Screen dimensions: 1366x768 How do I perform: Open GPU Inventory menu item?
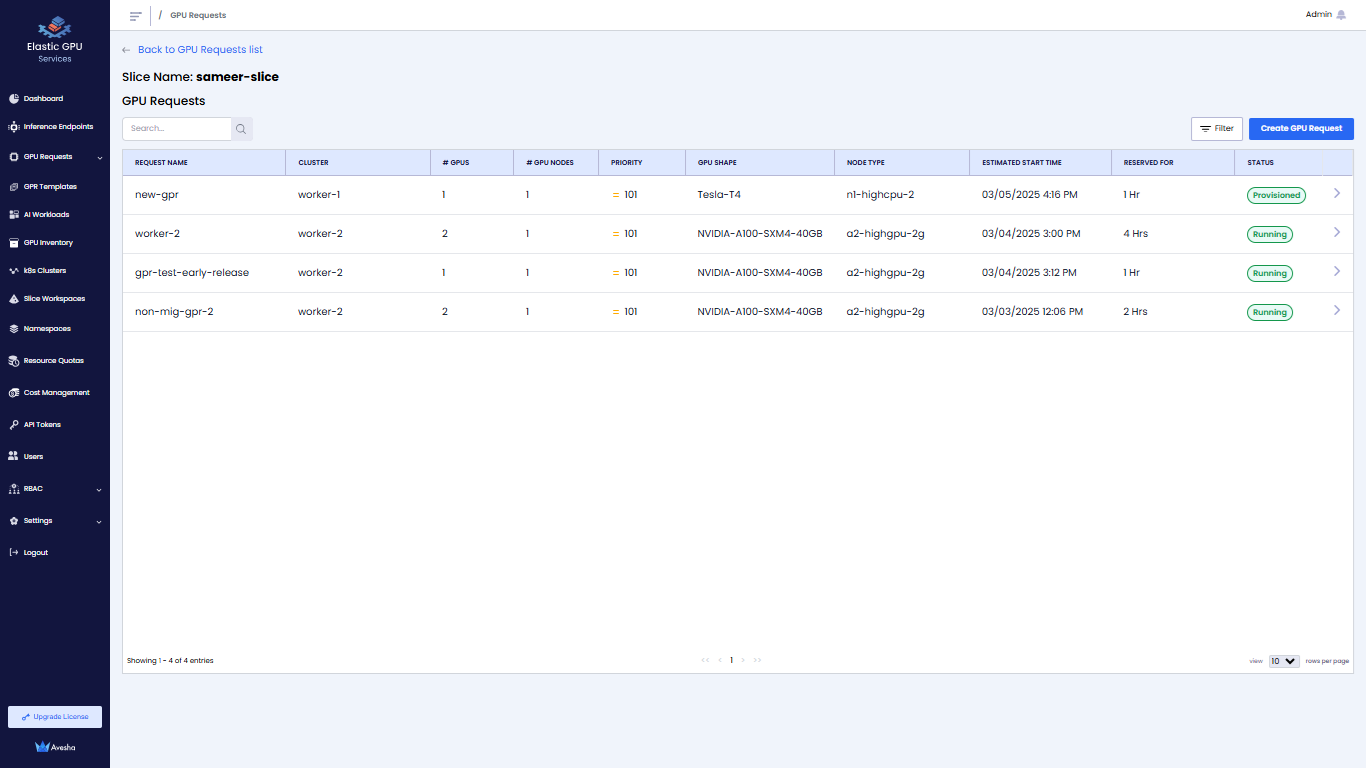tap(48, 243)
